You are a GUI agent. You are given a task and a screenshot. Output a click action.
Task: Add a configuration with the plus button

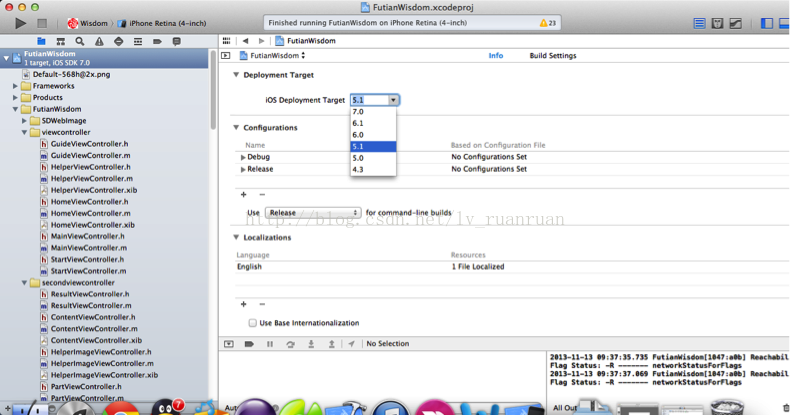(243, 194)
